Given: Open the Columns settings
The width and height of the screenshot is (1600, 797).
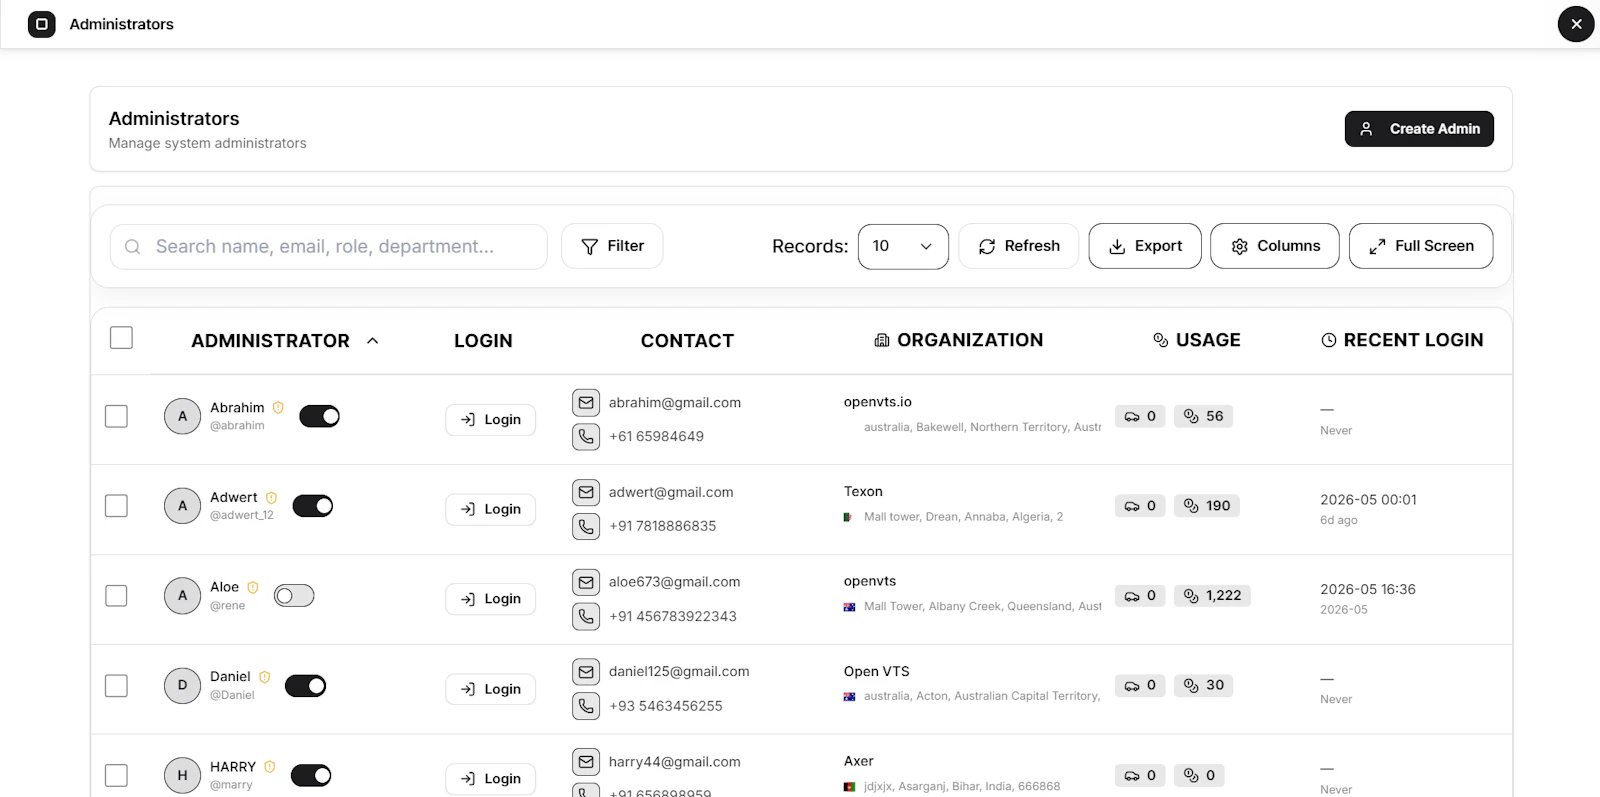Looking at the screenshot, I should pos(1275,246).
